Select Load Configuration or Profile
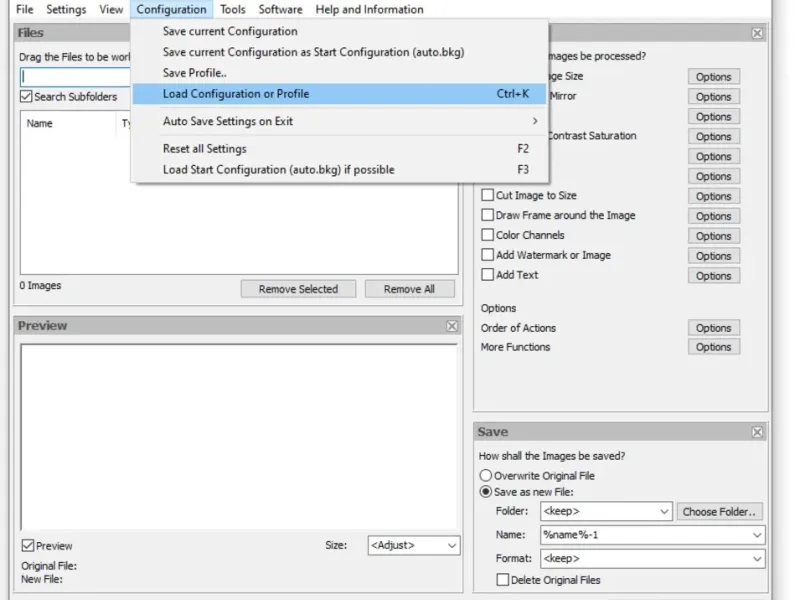Screen dimensions: 800x600 [339, 94]
